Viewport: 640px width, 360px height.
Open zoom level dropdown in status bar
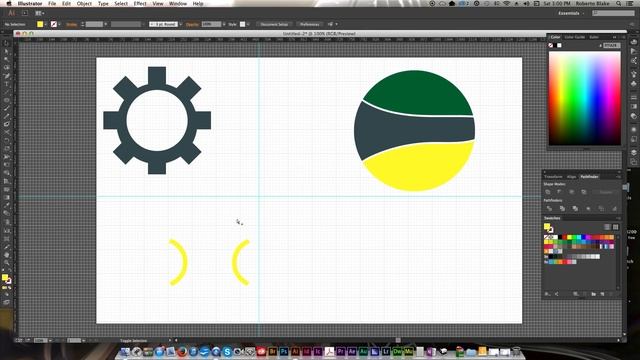click(50, 340)
